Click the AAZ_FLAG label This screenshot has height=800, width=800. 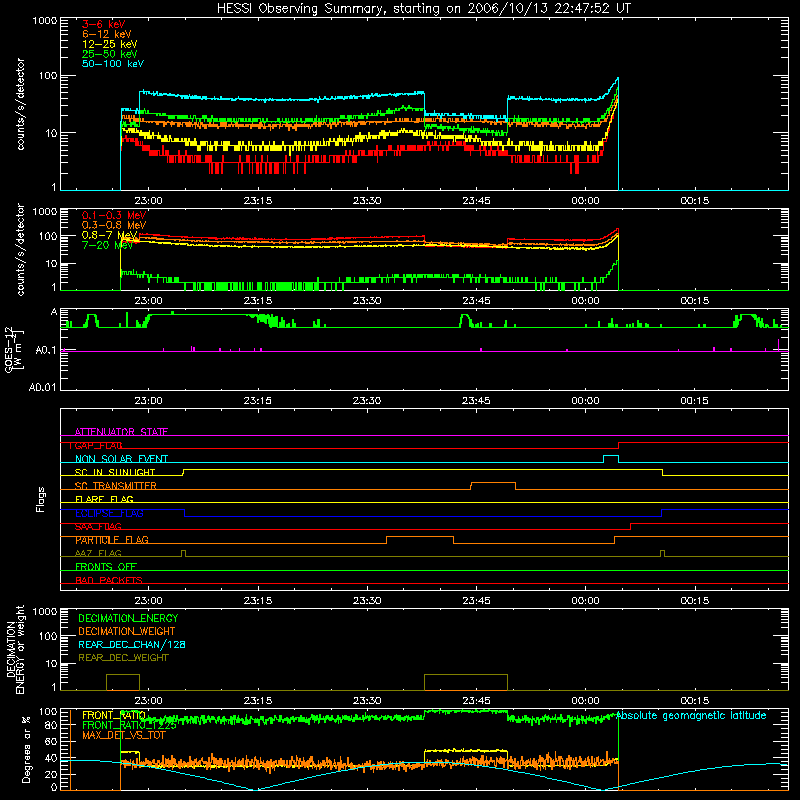[x=98, y=553]
